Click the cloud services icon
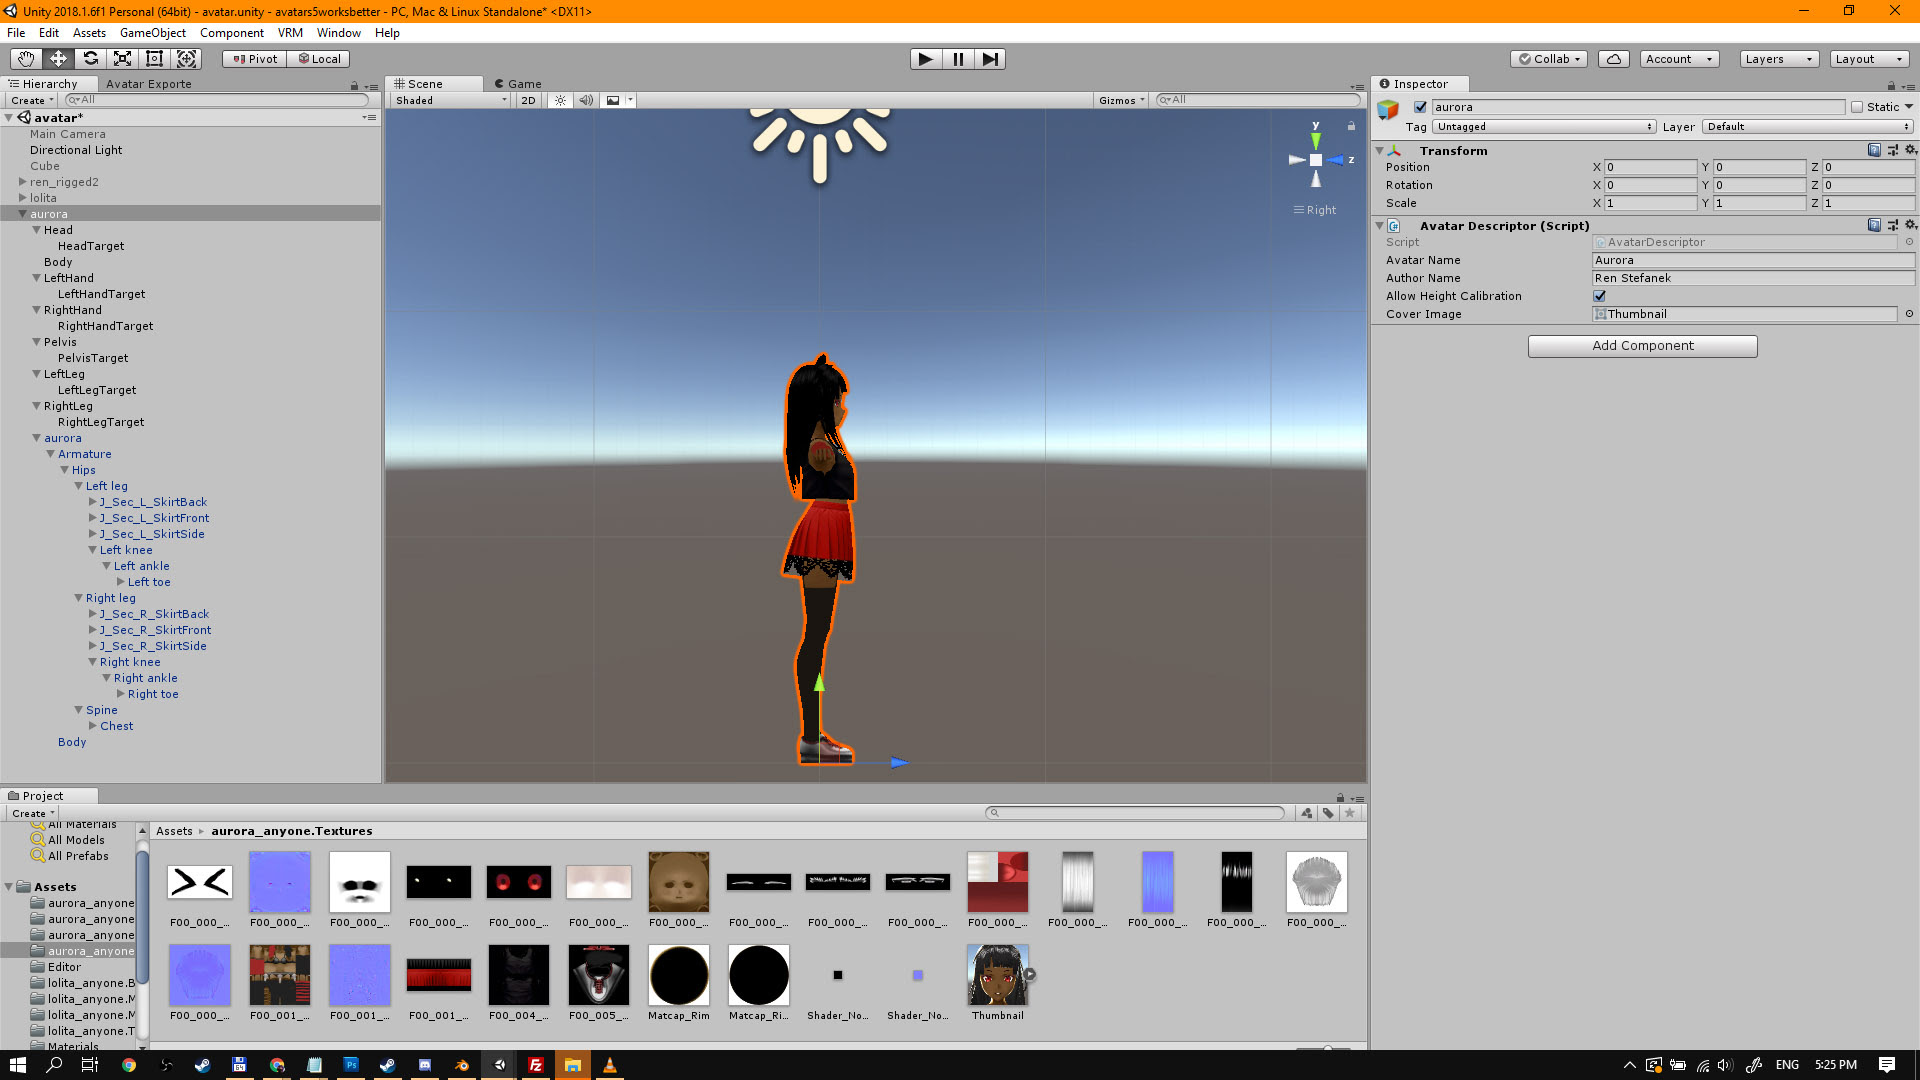This screenshot has height=1080, width=1920. pyautogui.click(x=1613, y=59)
